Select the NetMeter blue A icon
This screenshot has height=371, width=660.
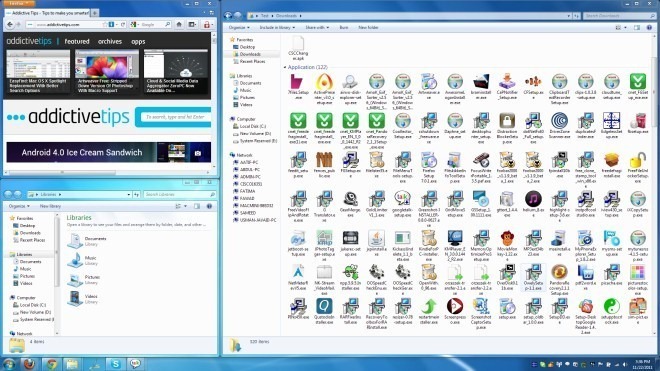click(x=298, y=272)
